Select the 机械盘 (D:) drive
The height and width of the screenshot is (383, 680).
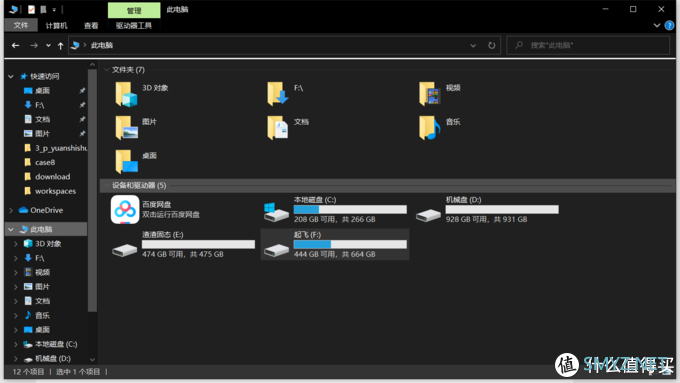point(487,210)
